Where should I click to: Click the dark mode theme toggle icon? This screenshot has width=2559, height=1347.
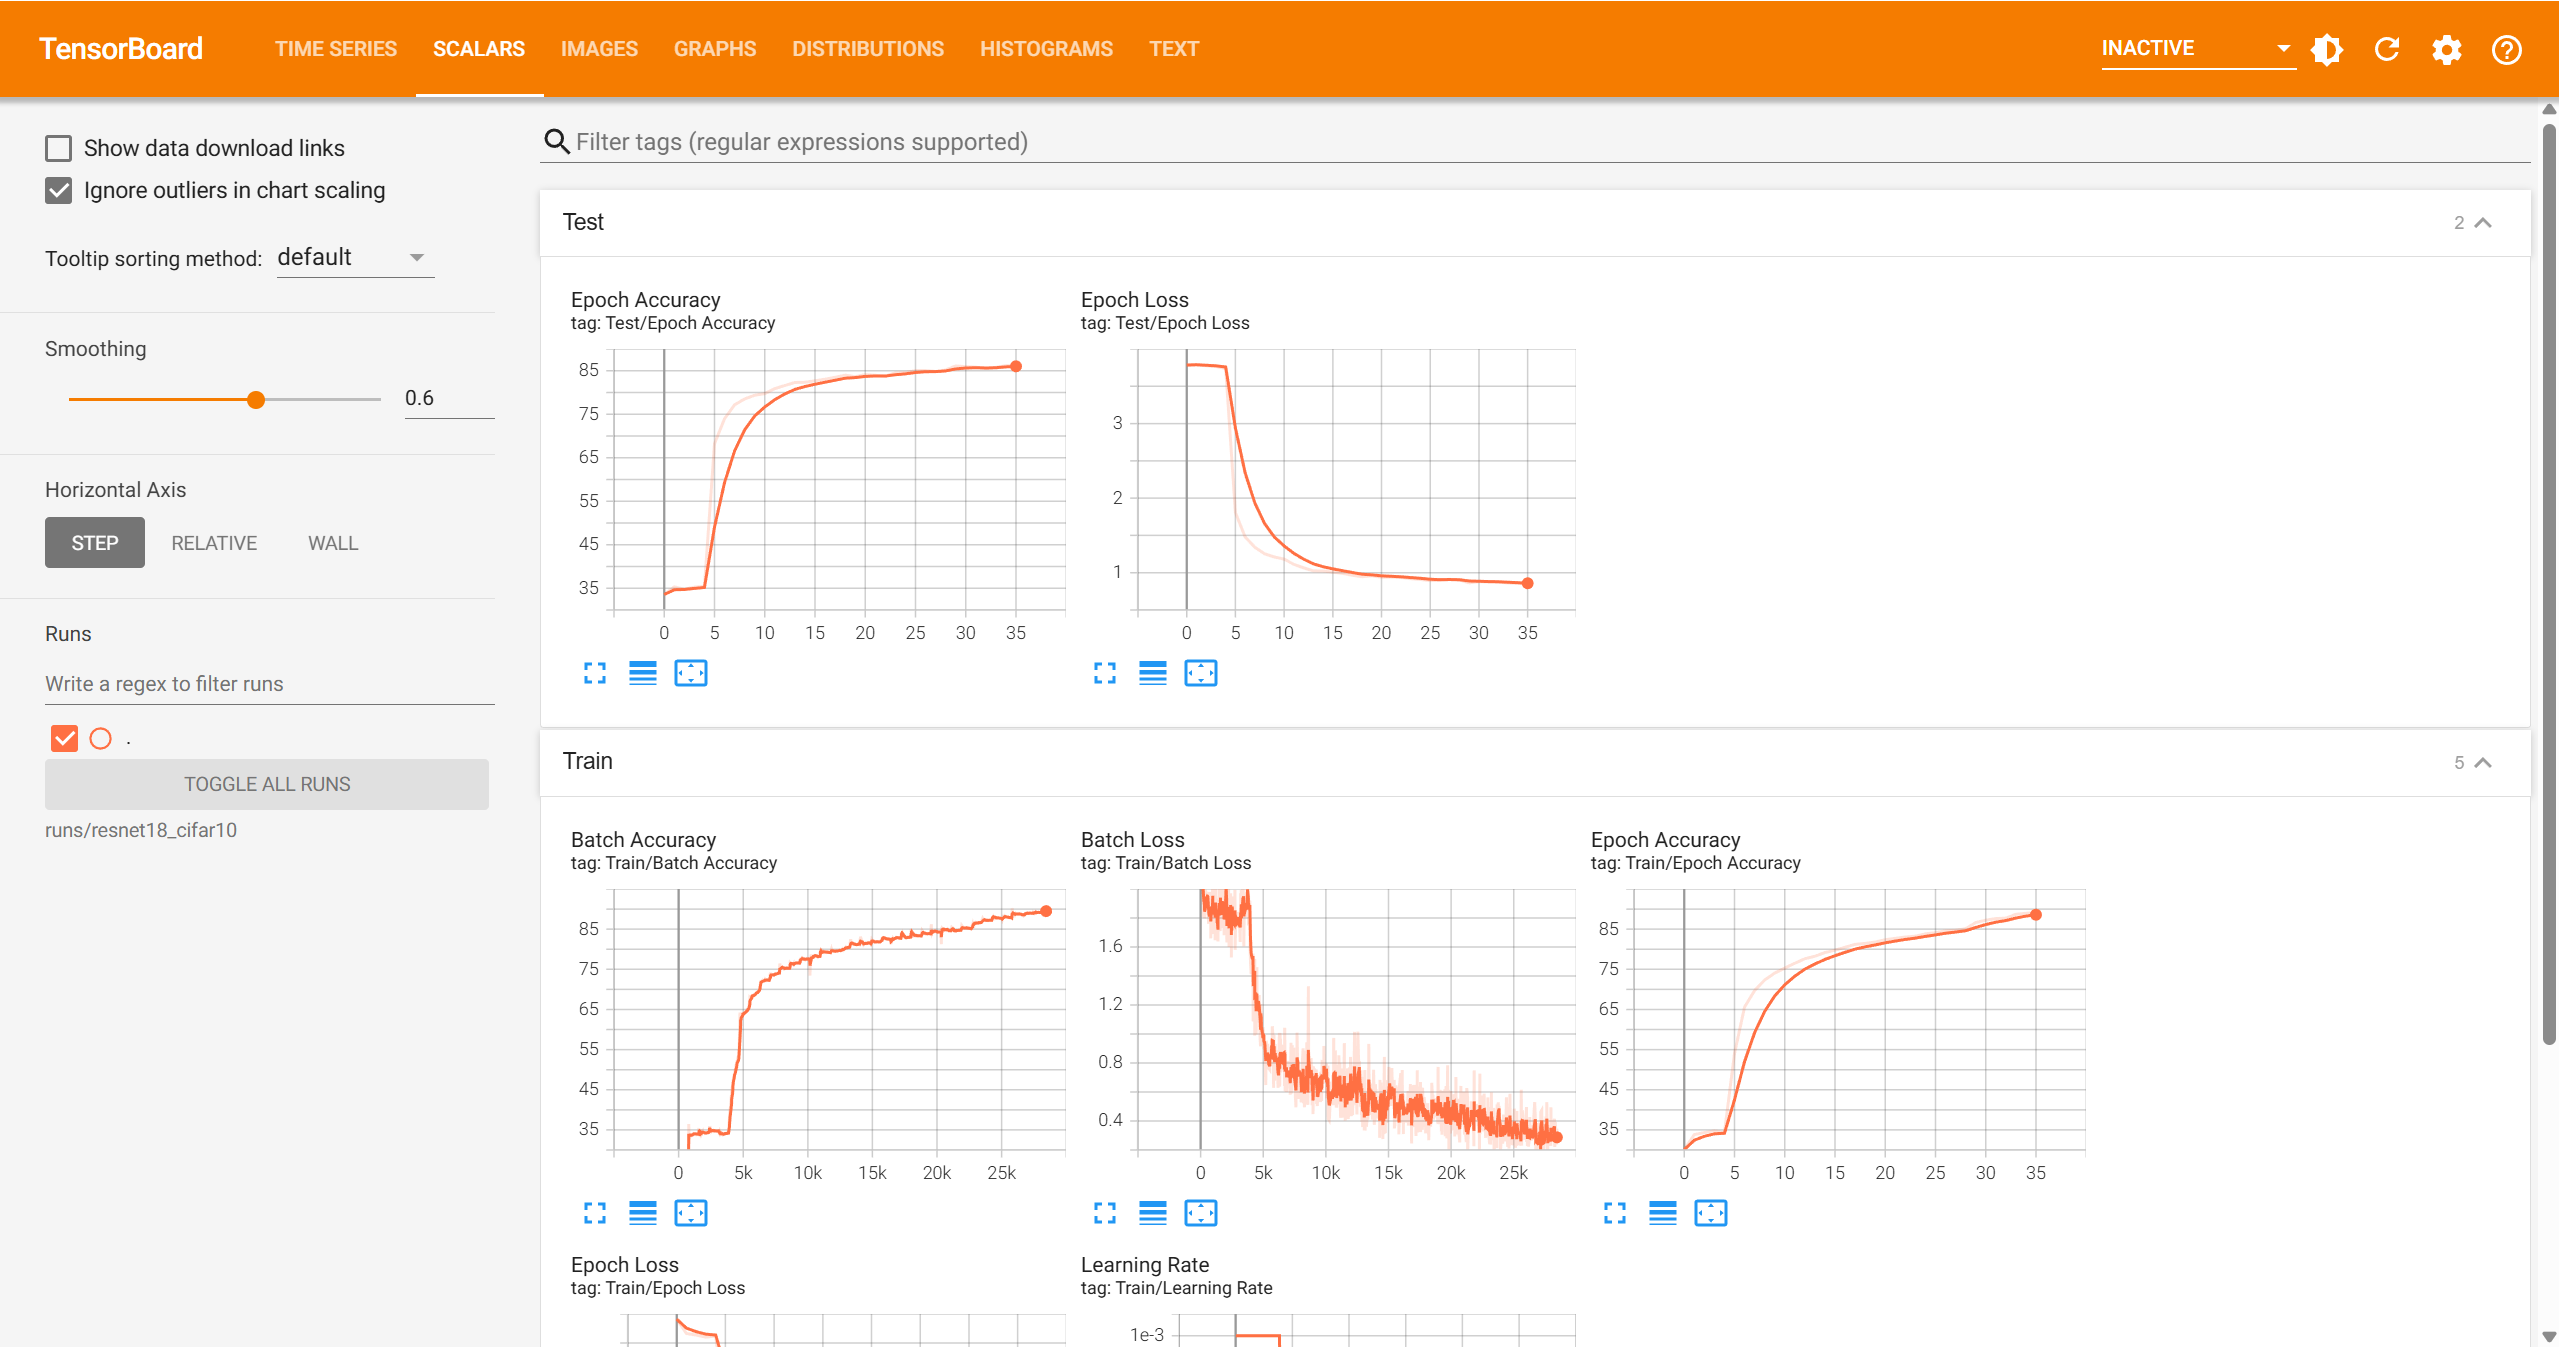pyautogui.click(x=2327, y=49)
